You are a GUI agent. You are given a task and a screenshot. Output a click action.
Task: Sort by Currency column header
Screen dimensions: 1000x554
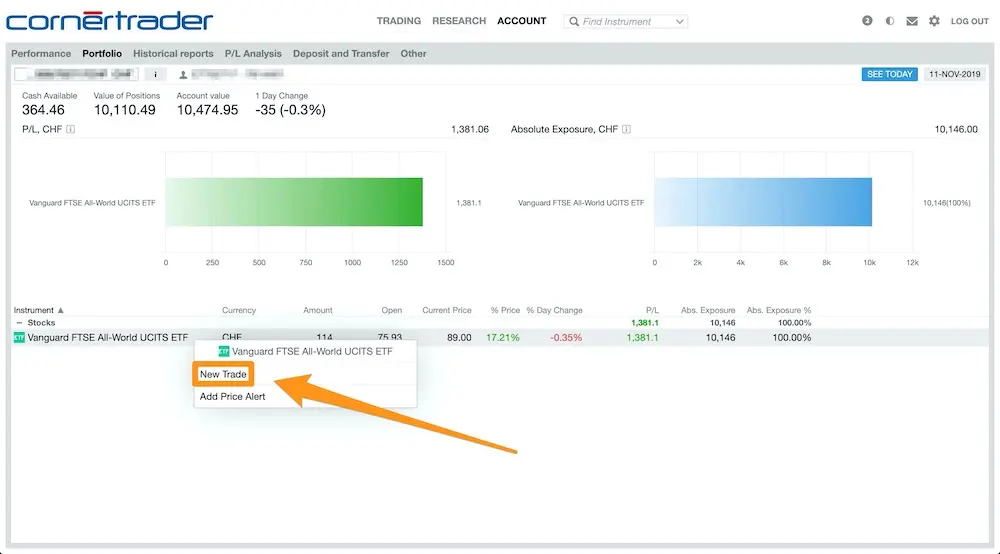coord(239,310)
